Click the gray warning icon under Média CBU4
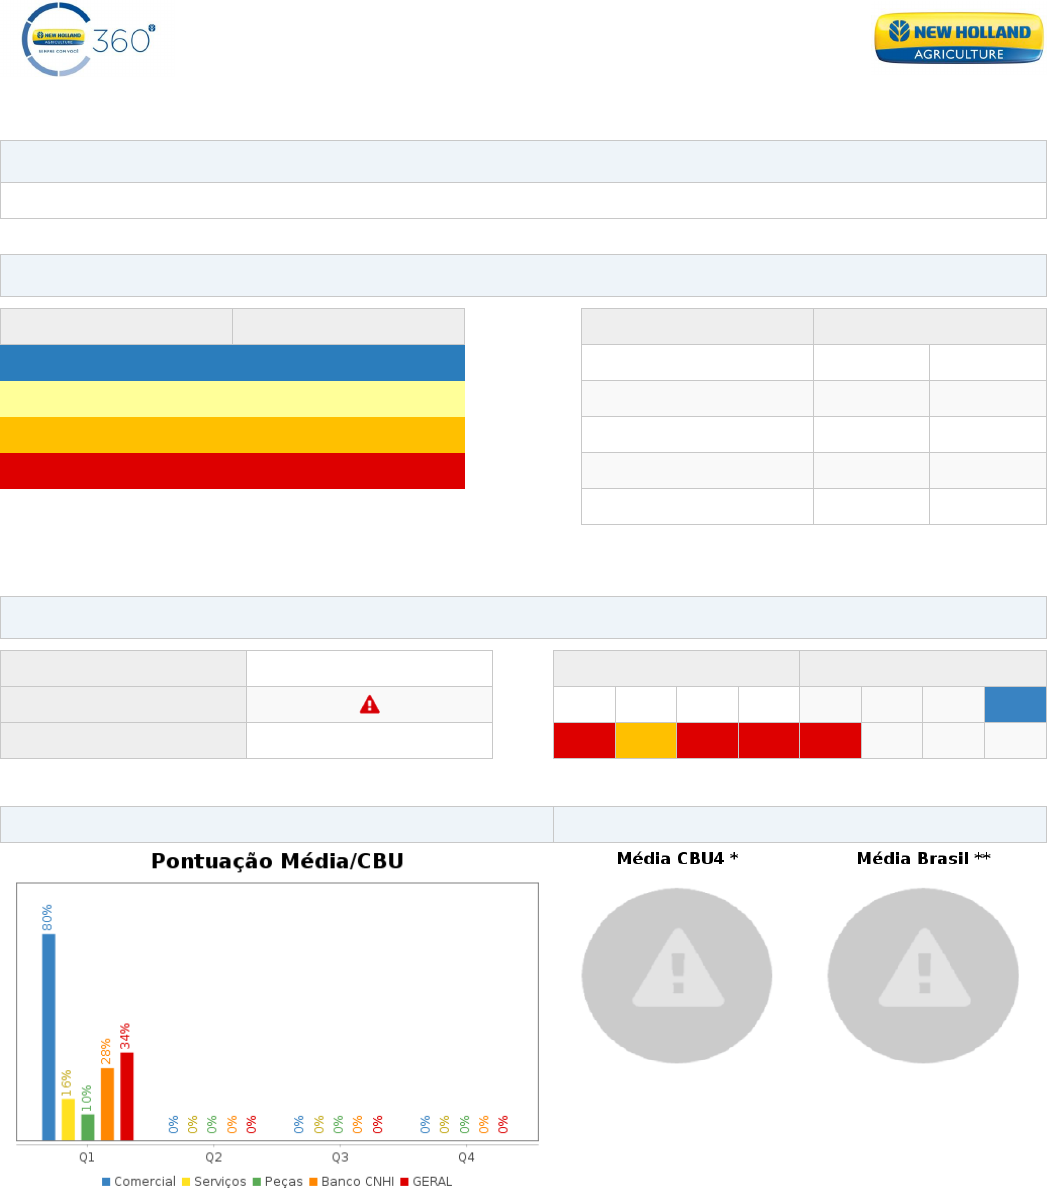This screenshot has width=1047, height=1193. pyautogui.click(x=677, y=975)
